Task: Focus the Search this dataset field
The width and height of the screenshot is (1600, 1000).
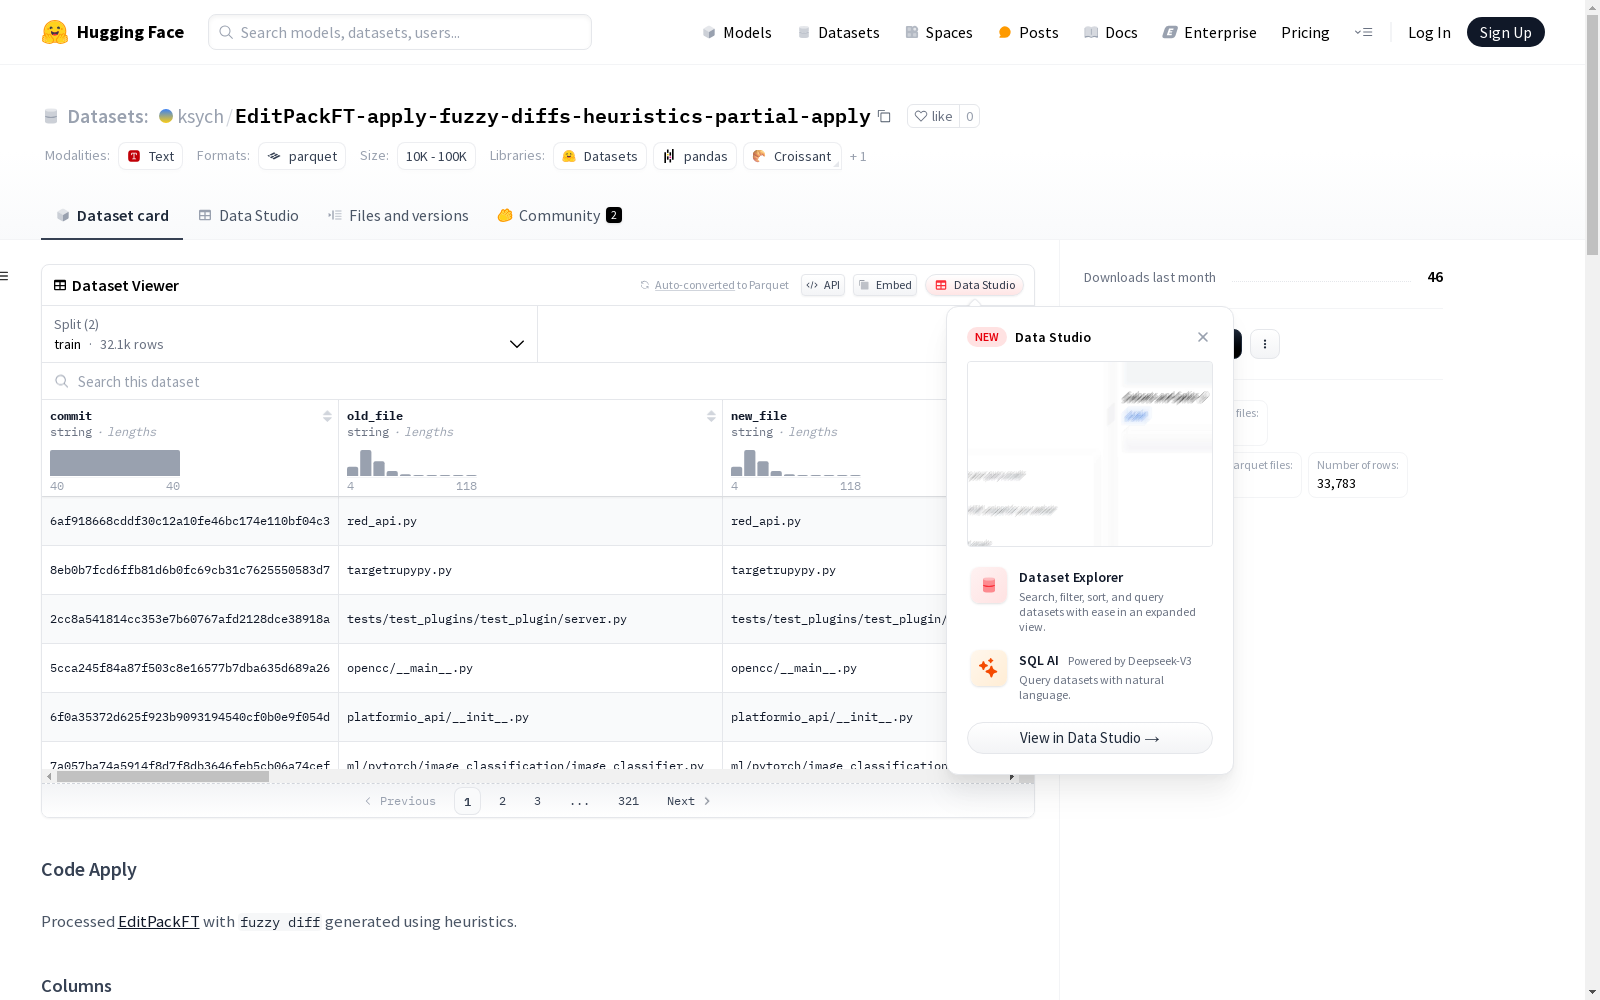Action: click(x=495, y=381)
